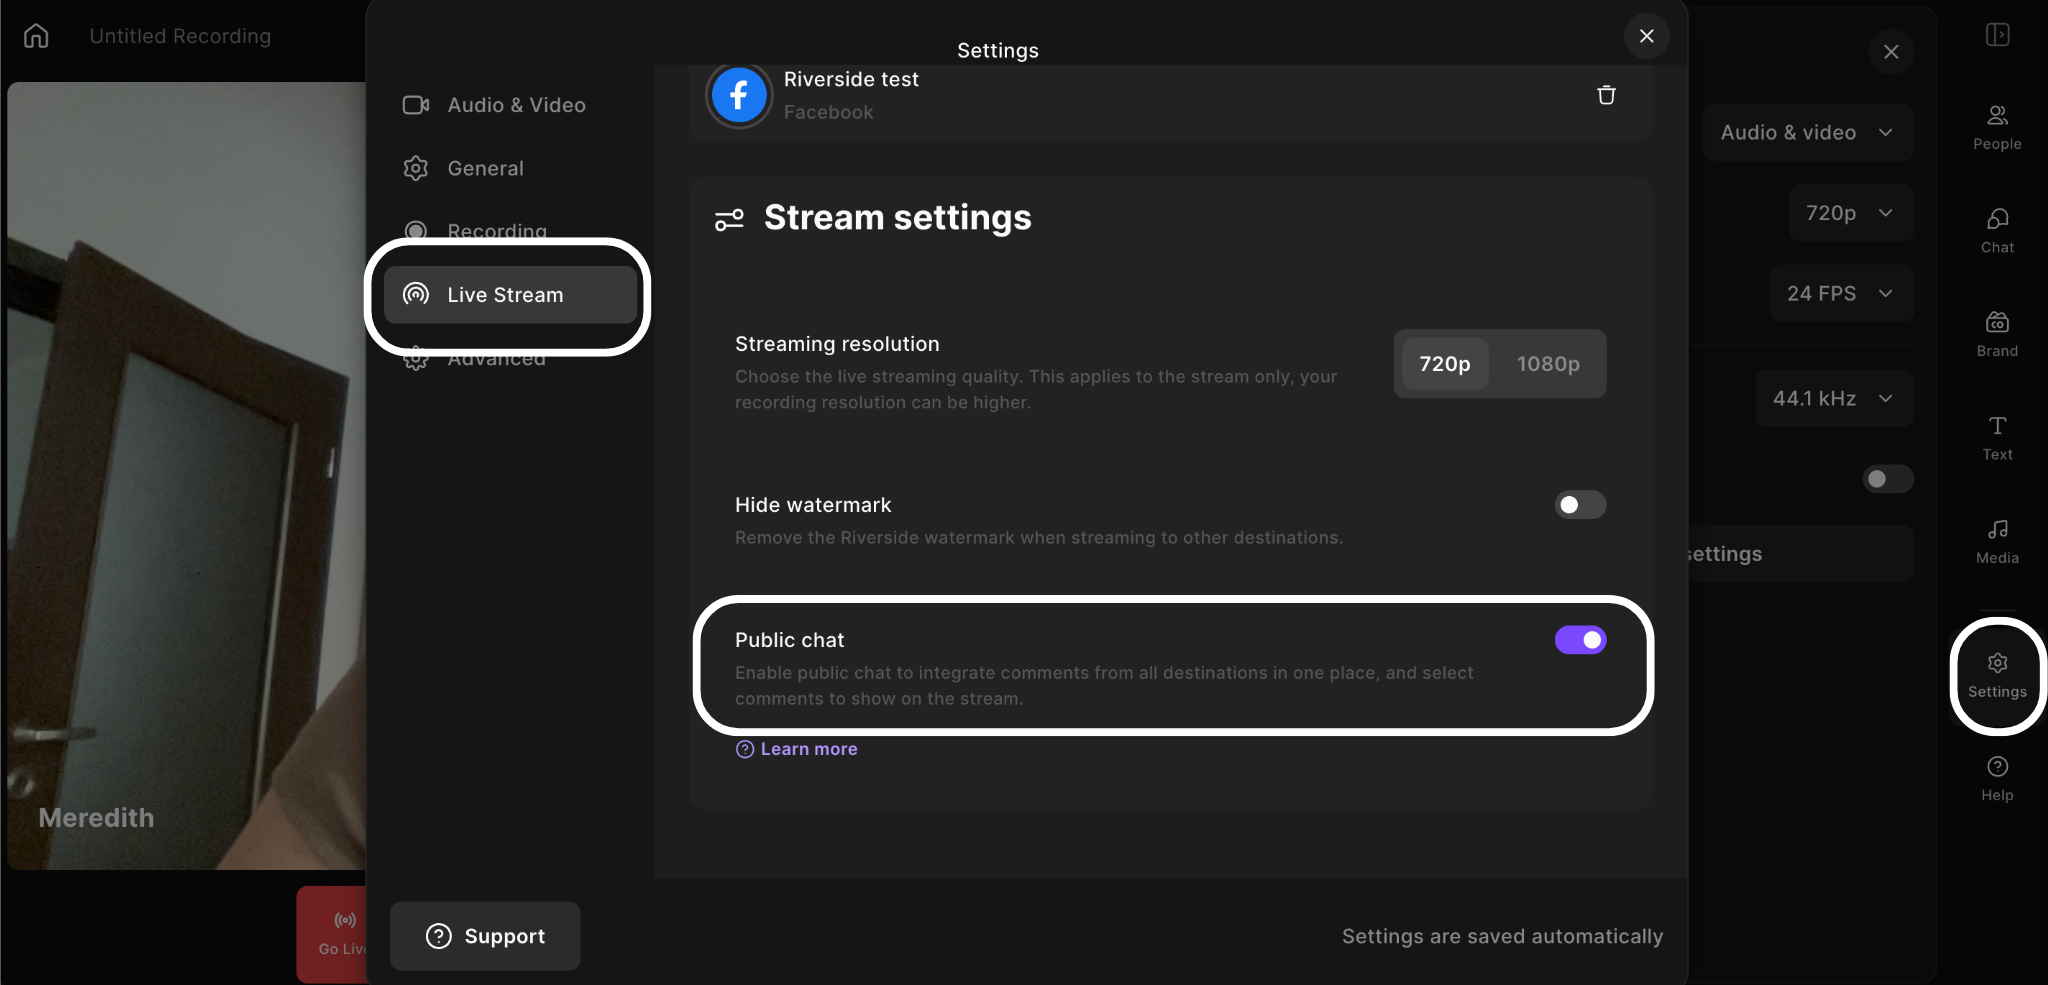Go to home via house icon
Image resolution: width=2048 pixels, height=985 pixels.
click(x=36, y=36)
